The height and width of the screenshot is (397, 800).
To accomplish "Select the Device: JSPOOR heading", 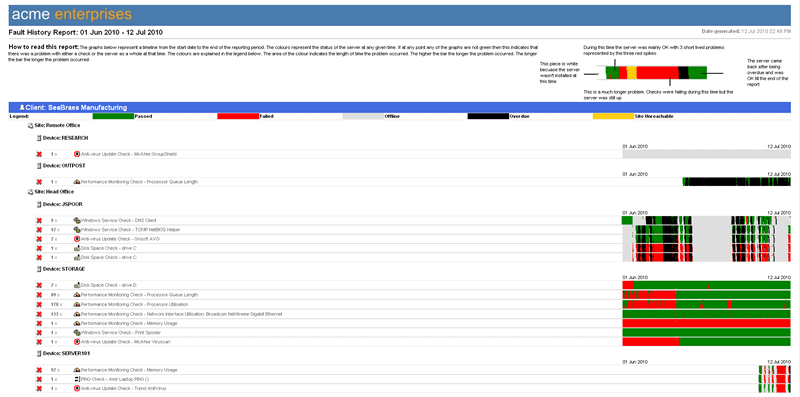I will pos(57,204).
